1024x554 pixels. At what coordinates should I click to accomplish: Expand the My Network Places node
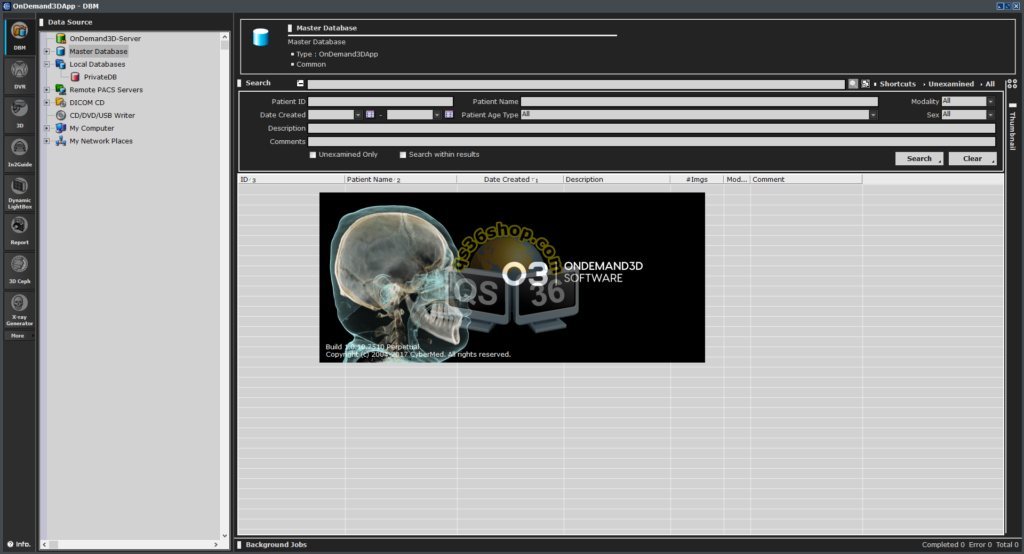47,141
